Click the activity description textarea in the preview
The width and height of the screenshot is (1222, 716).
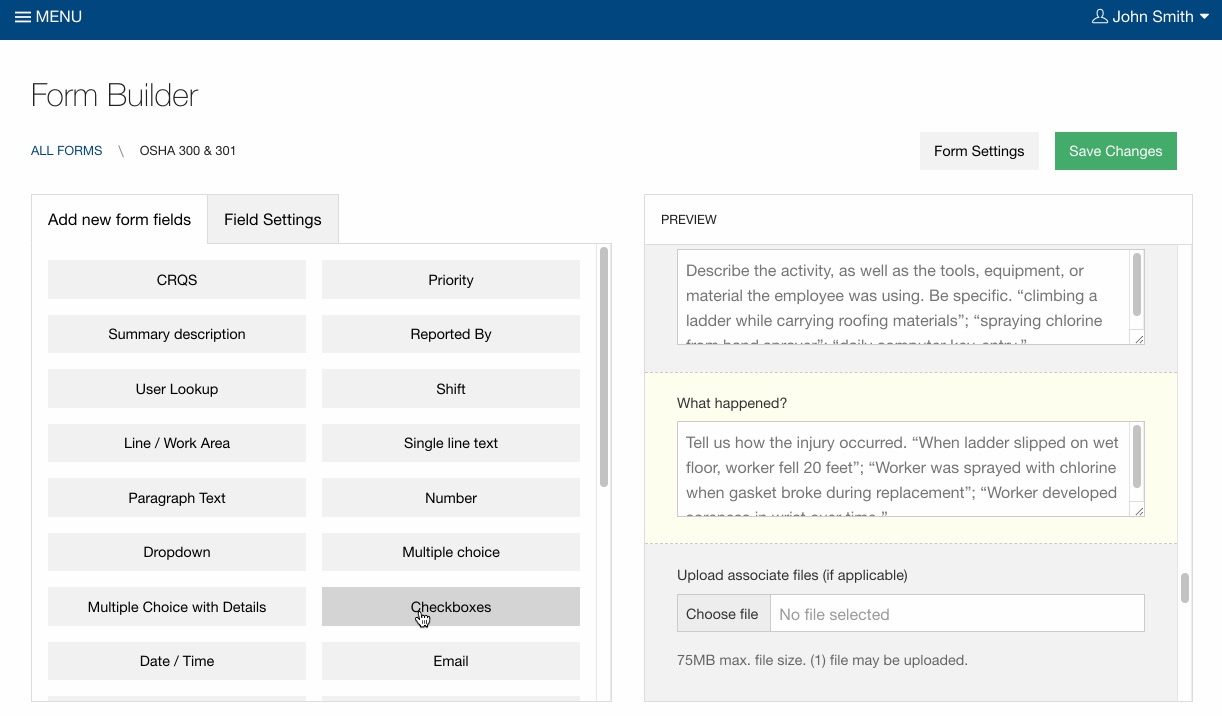coord(911,297)
